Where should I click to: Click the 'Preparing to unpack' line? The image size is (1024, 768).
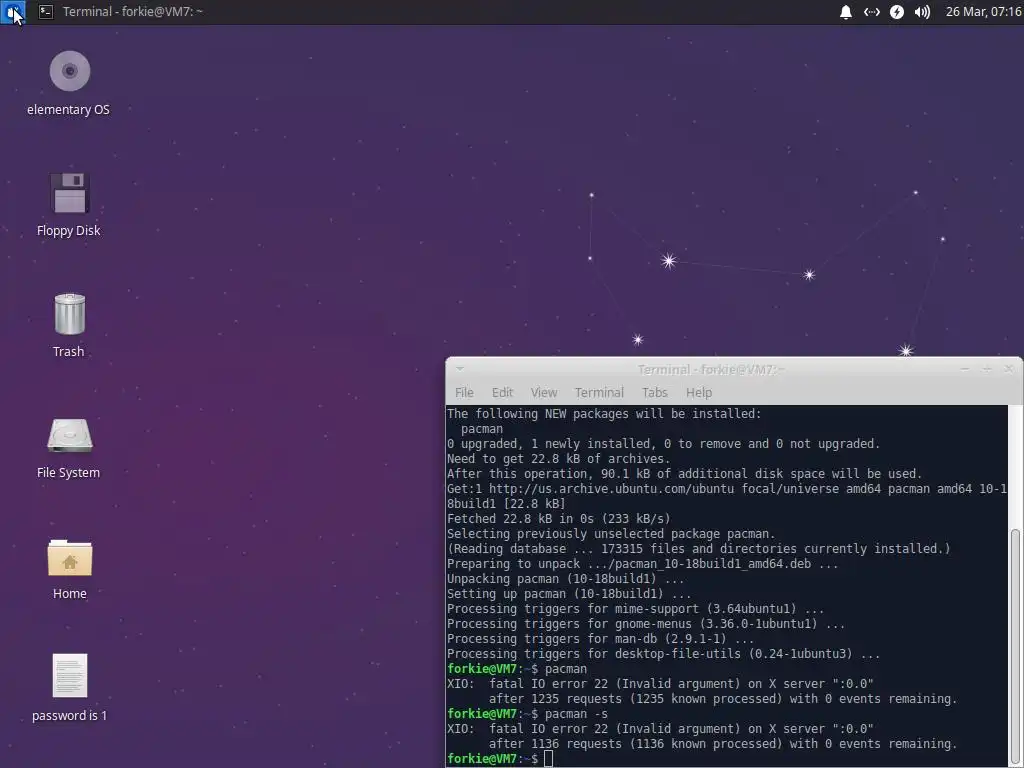(x=643, y=564)
